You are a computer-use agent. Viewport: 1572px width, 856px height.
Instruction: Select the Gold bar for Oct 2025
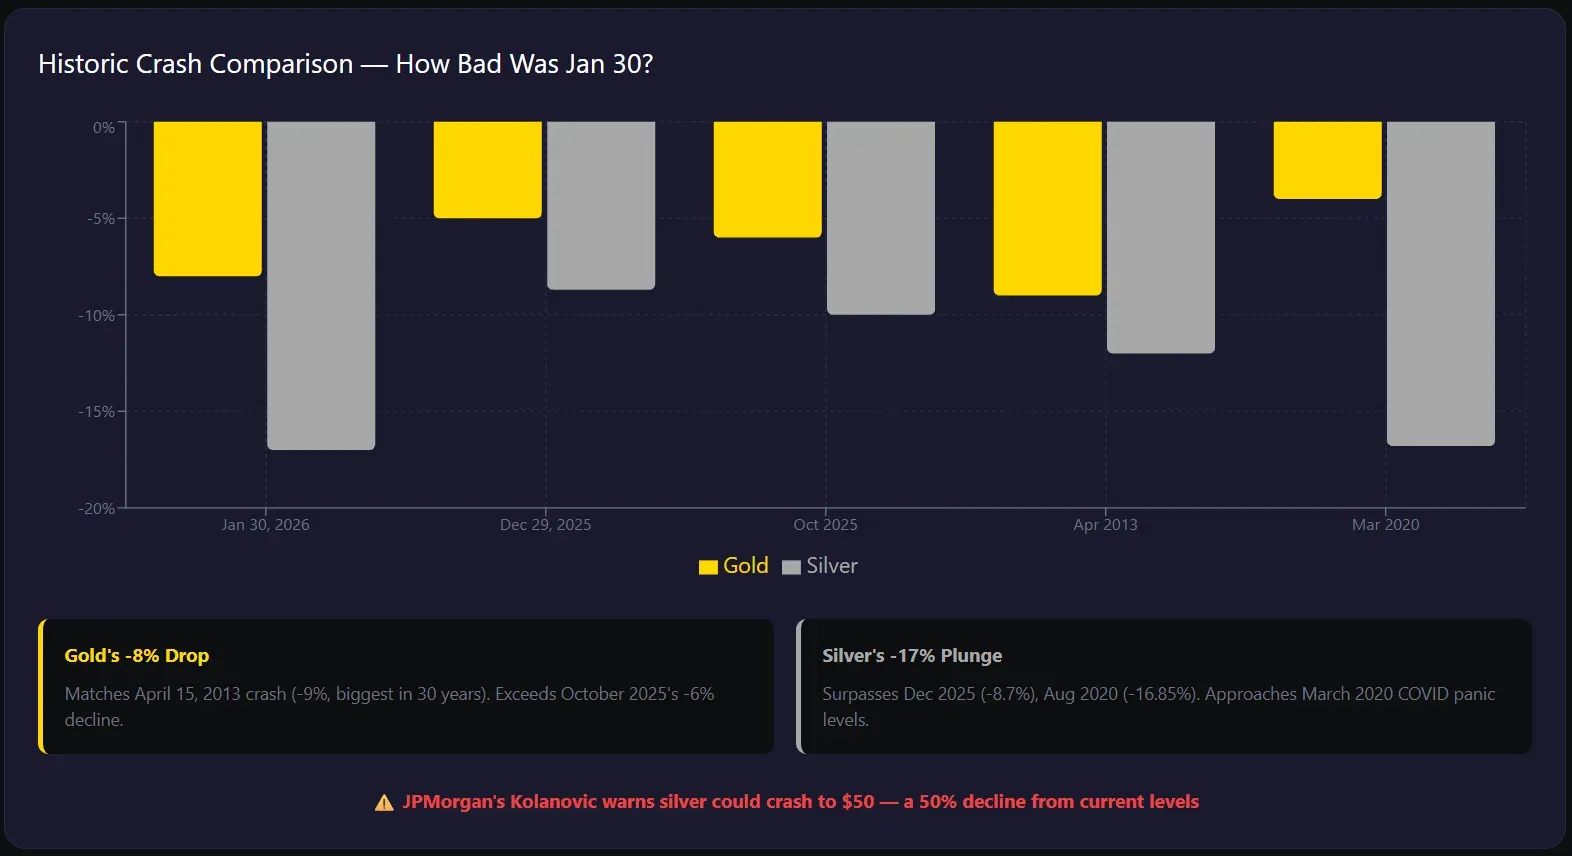[x=768, y=180]
